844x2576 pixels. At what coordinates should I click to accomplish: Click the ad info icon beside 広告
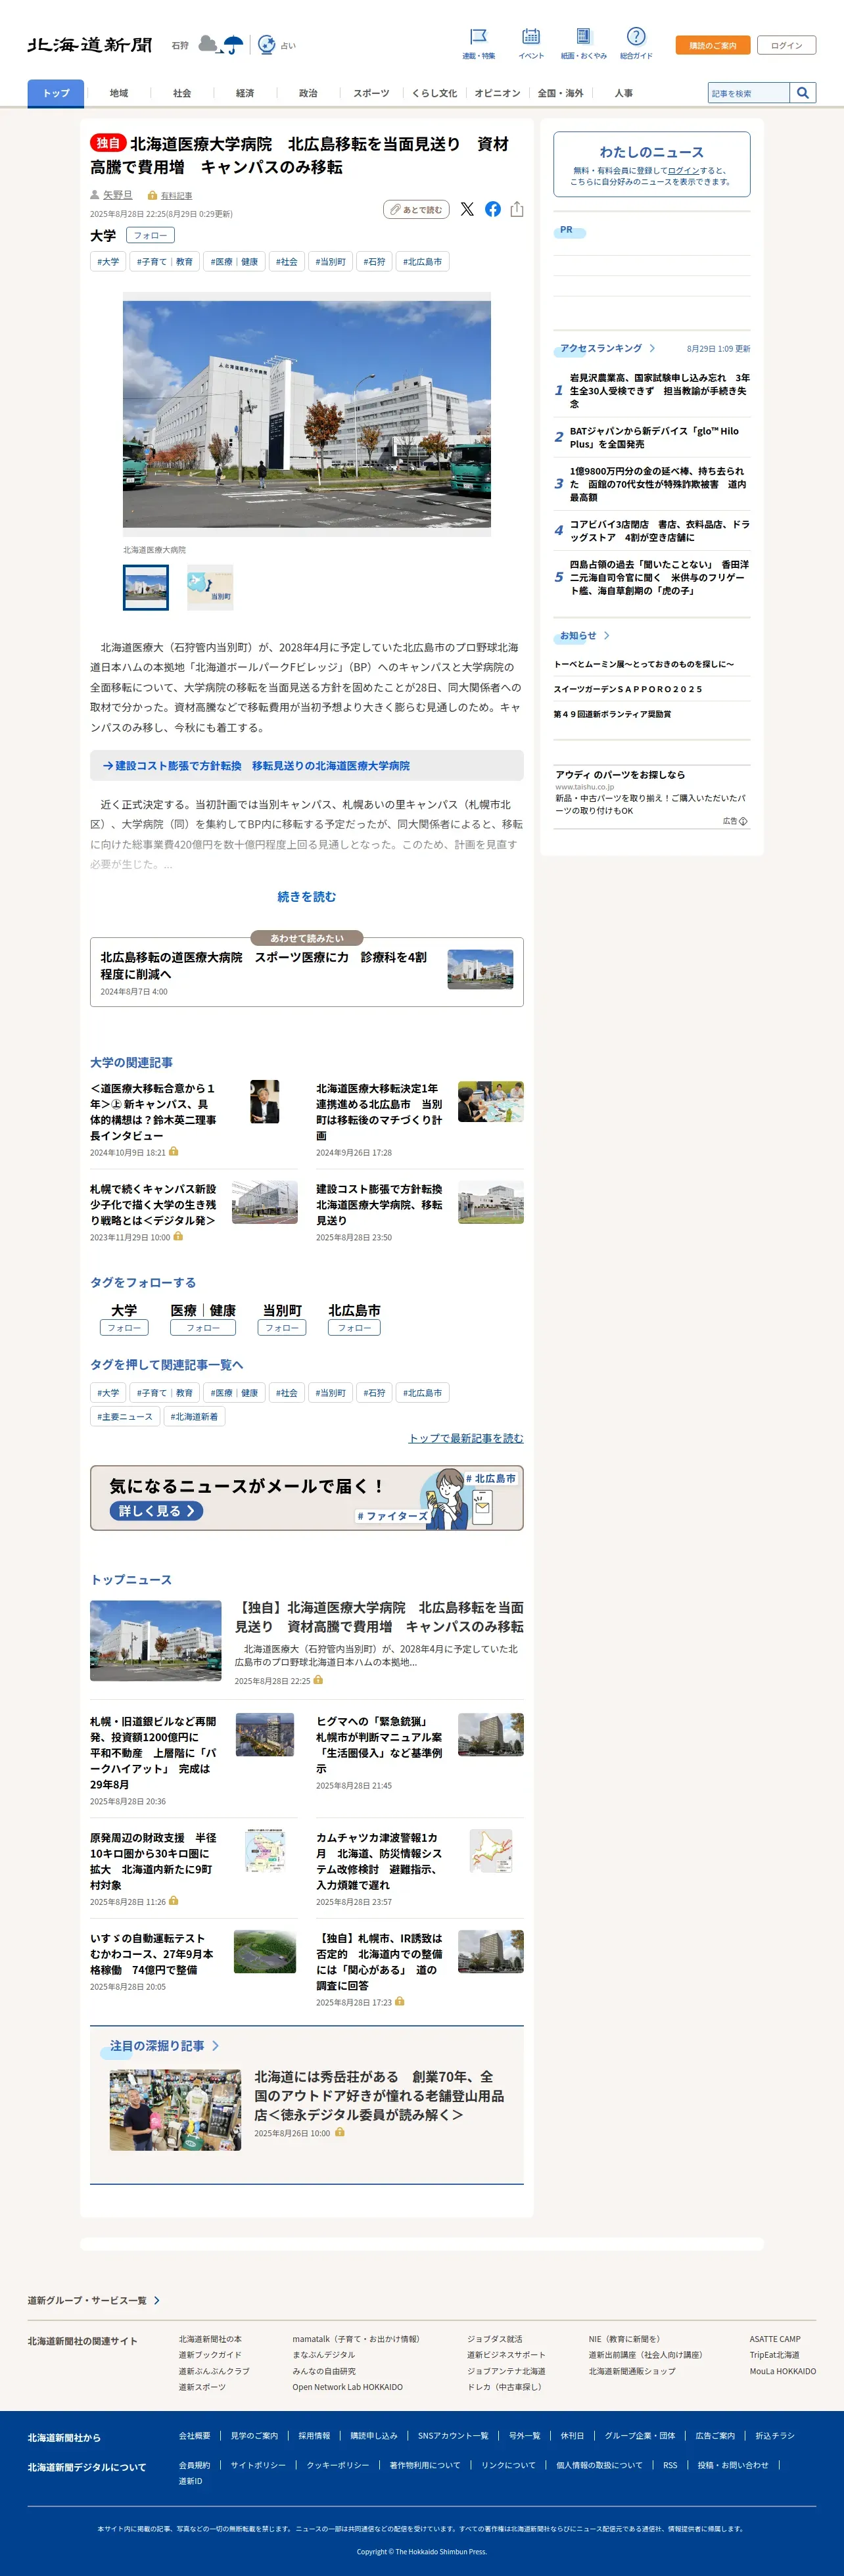pos(743,821)
